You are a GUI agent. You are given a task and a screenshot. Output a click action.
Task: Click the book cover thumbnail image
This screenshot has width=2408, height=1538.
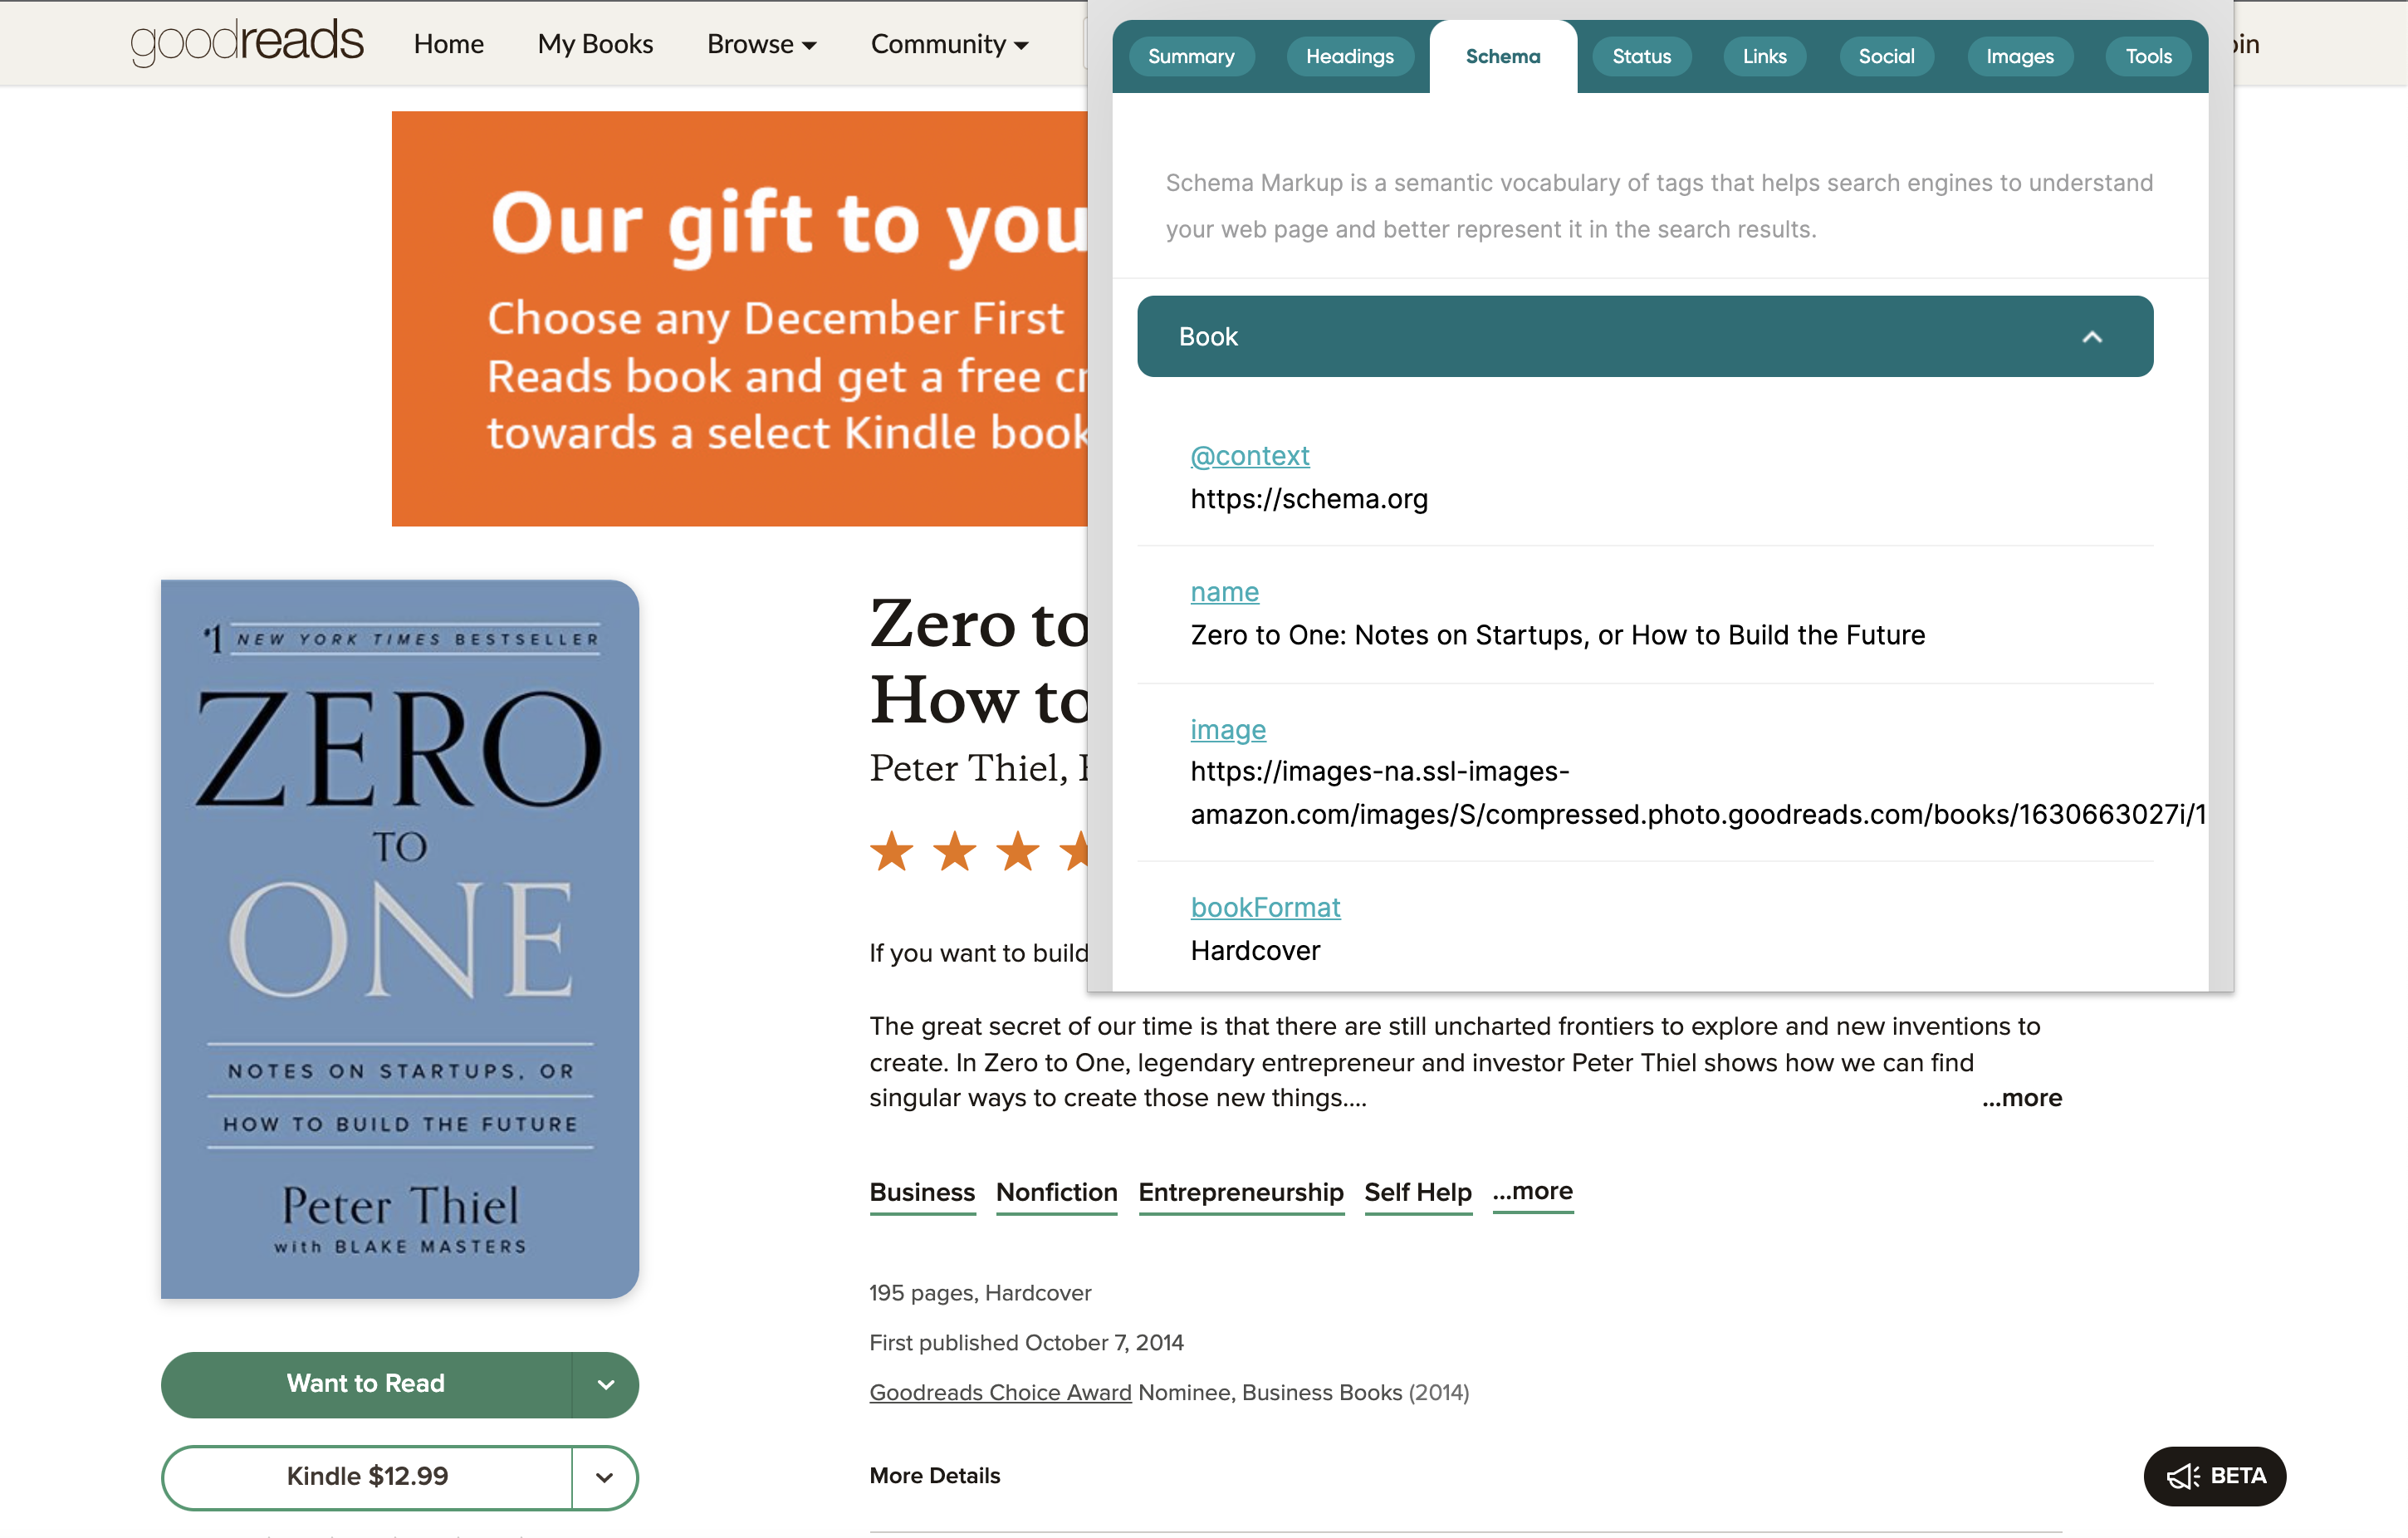click(400, 938)
